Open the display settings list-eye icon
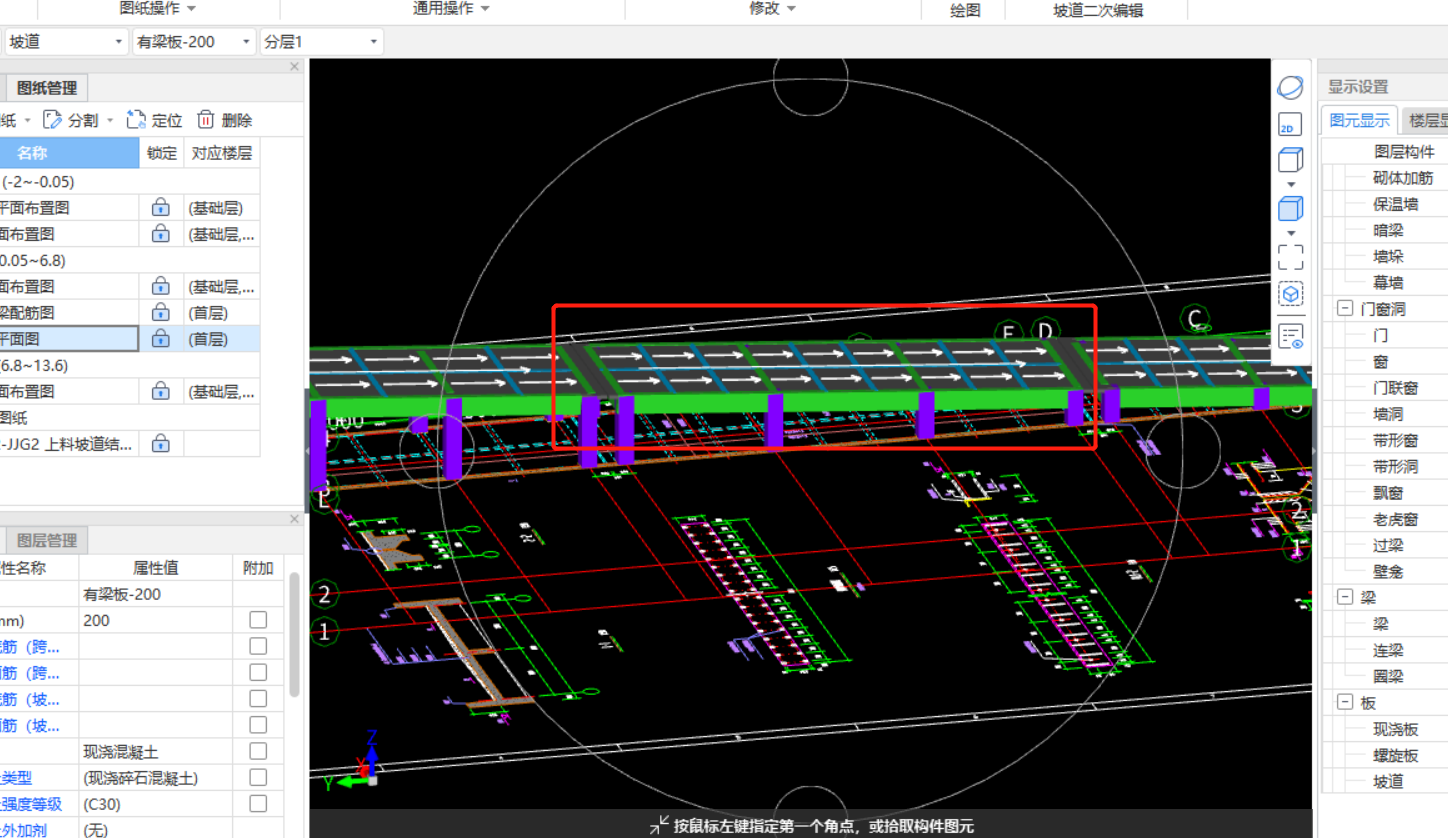 point(1290,336)
